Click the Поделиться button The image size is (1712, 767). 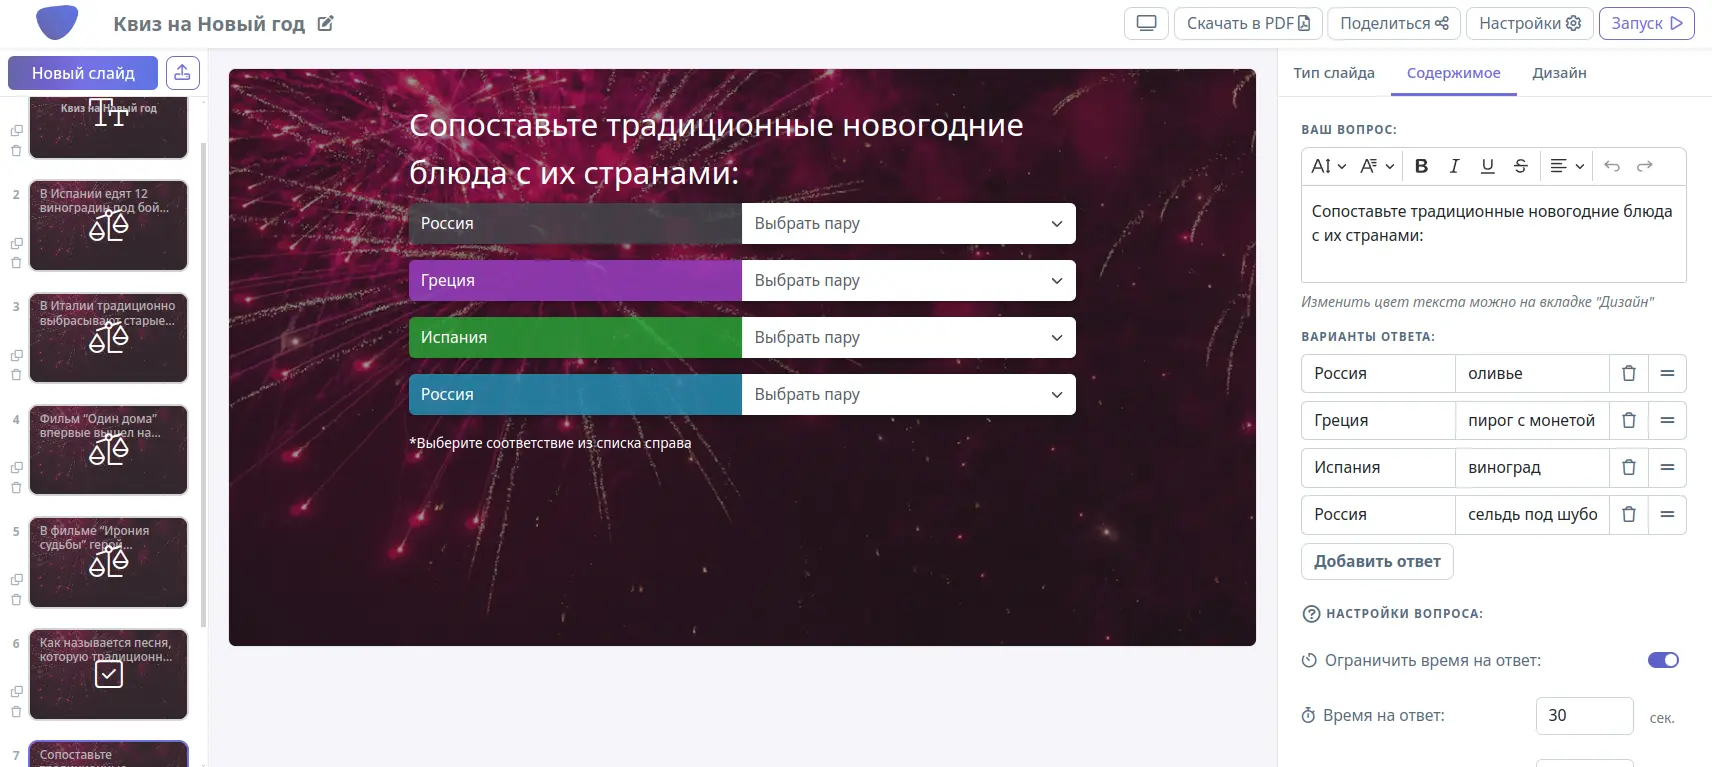1394,23
